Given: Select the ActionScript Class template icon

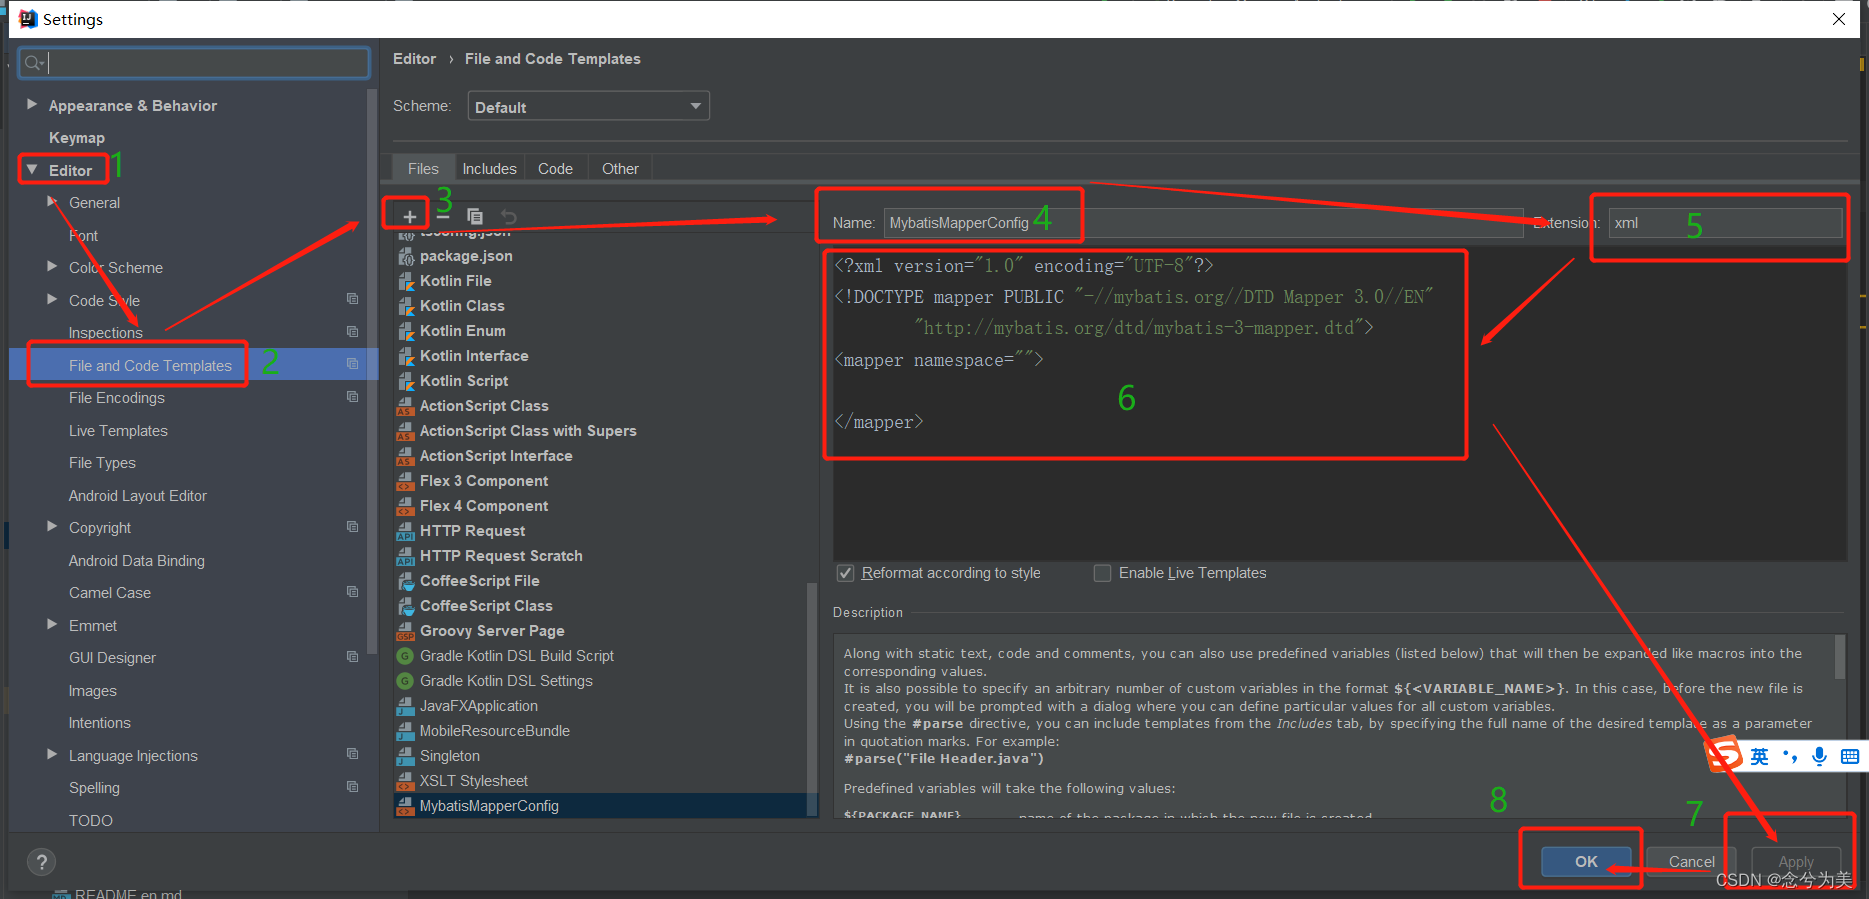Looking at the screenshot, I should [406, 406].
